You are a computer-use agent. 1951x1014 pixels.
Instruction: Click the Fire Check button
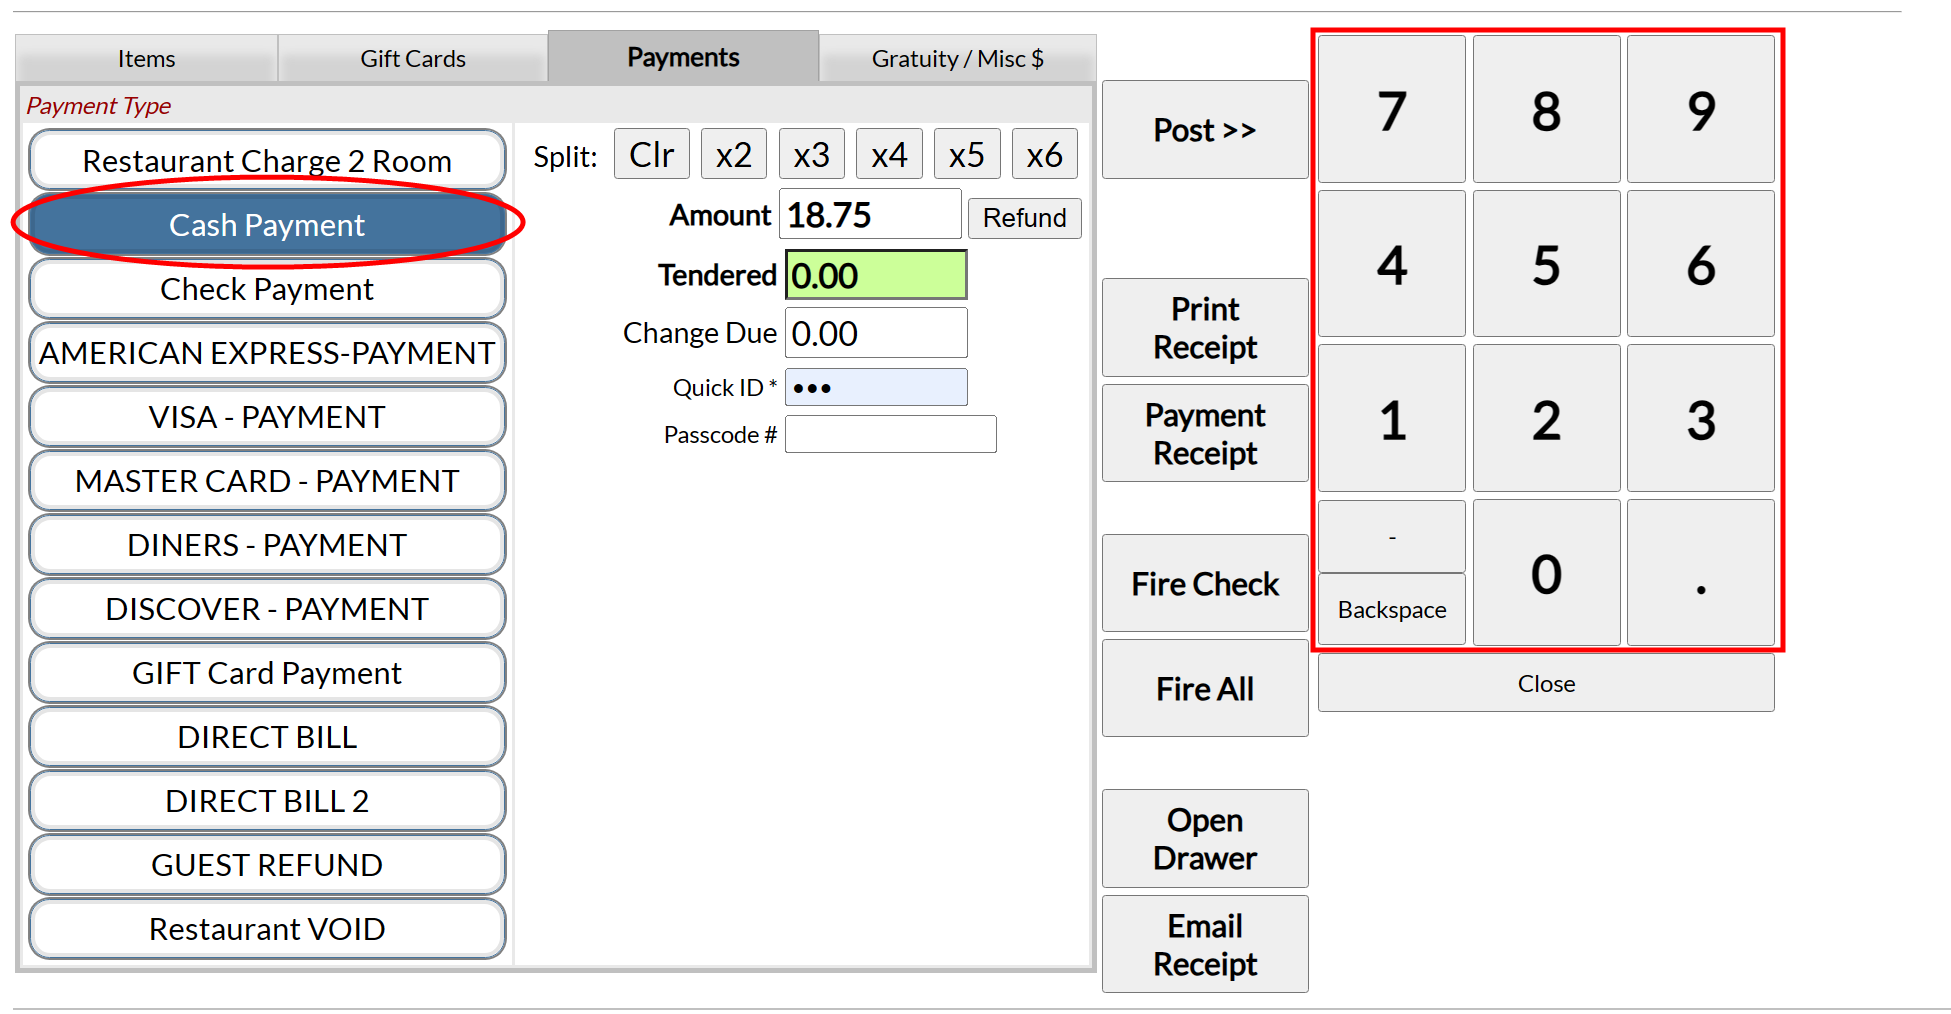click(x=1205, y=583)
